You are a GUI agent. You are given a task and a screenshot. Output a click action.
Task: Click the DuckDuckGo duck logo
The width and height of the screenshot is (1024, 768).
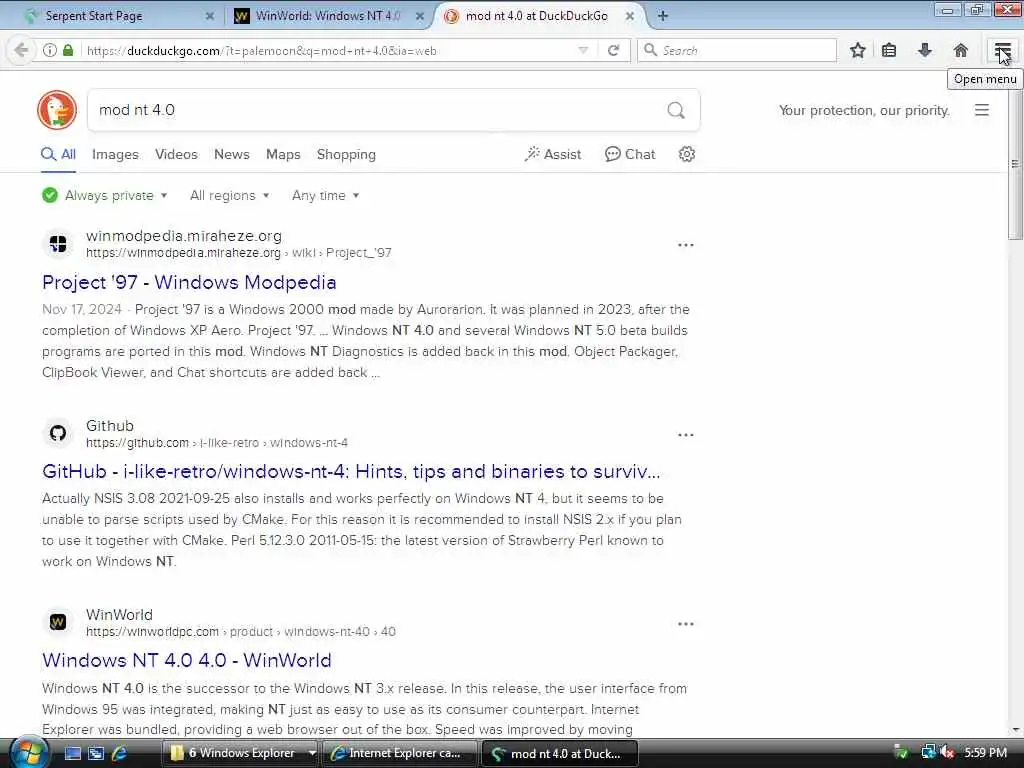pyautogui.click(x=57, y=110)
